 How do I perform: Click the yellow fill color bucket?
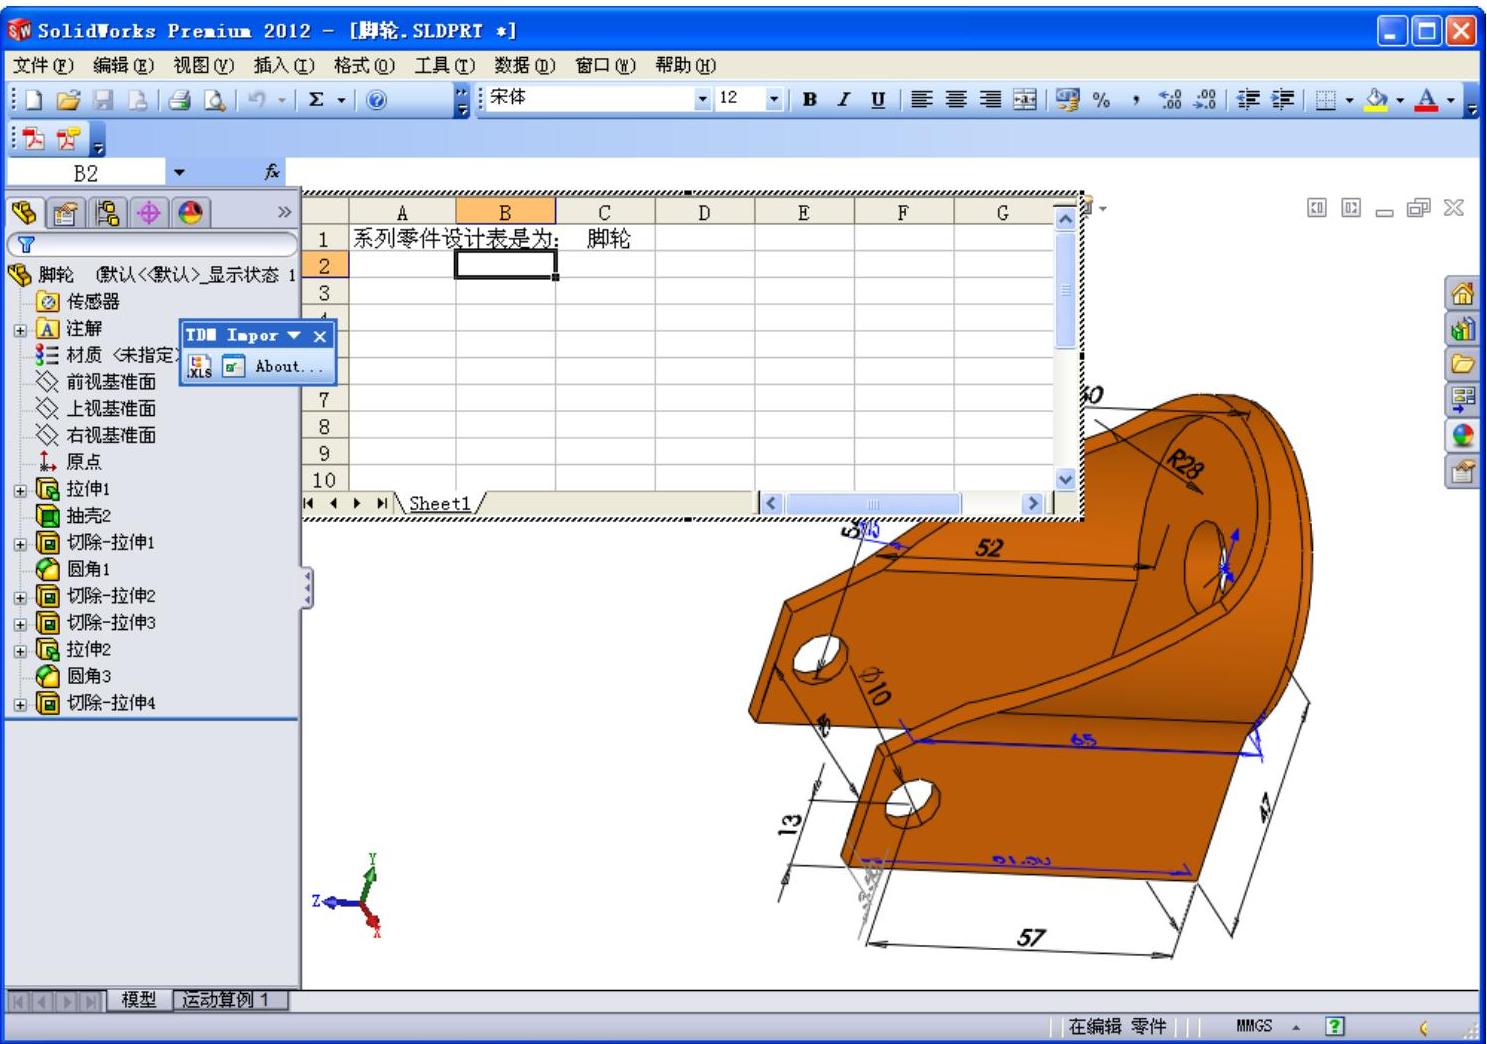click(x=1377, y=100)
